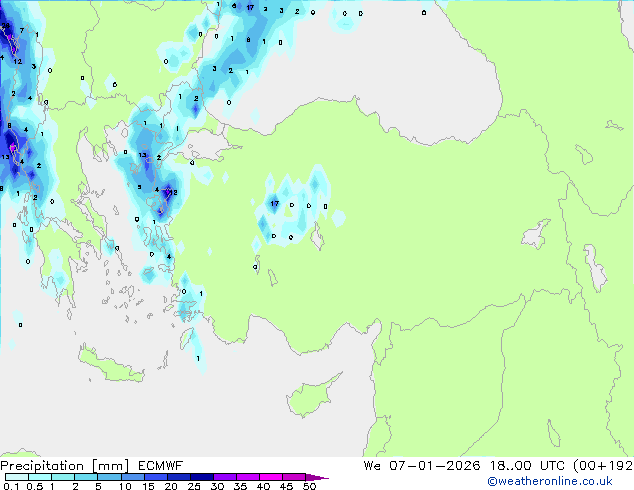Click the salt lake in central Turkey
Viewport: 634px width, 490px height.
(317, 236)
